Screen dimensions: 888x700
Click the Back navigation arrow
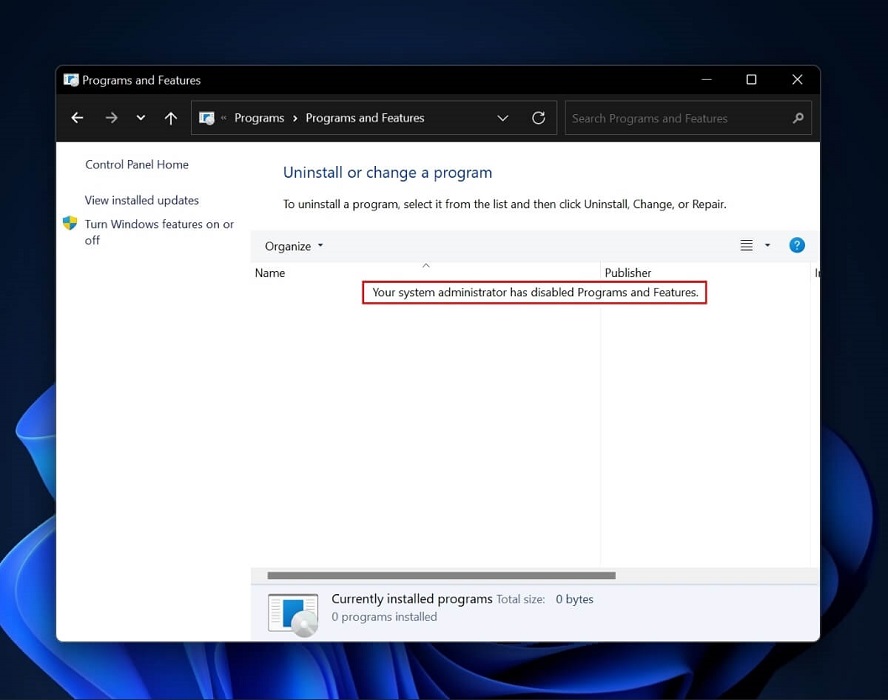[x=77, y=118]
